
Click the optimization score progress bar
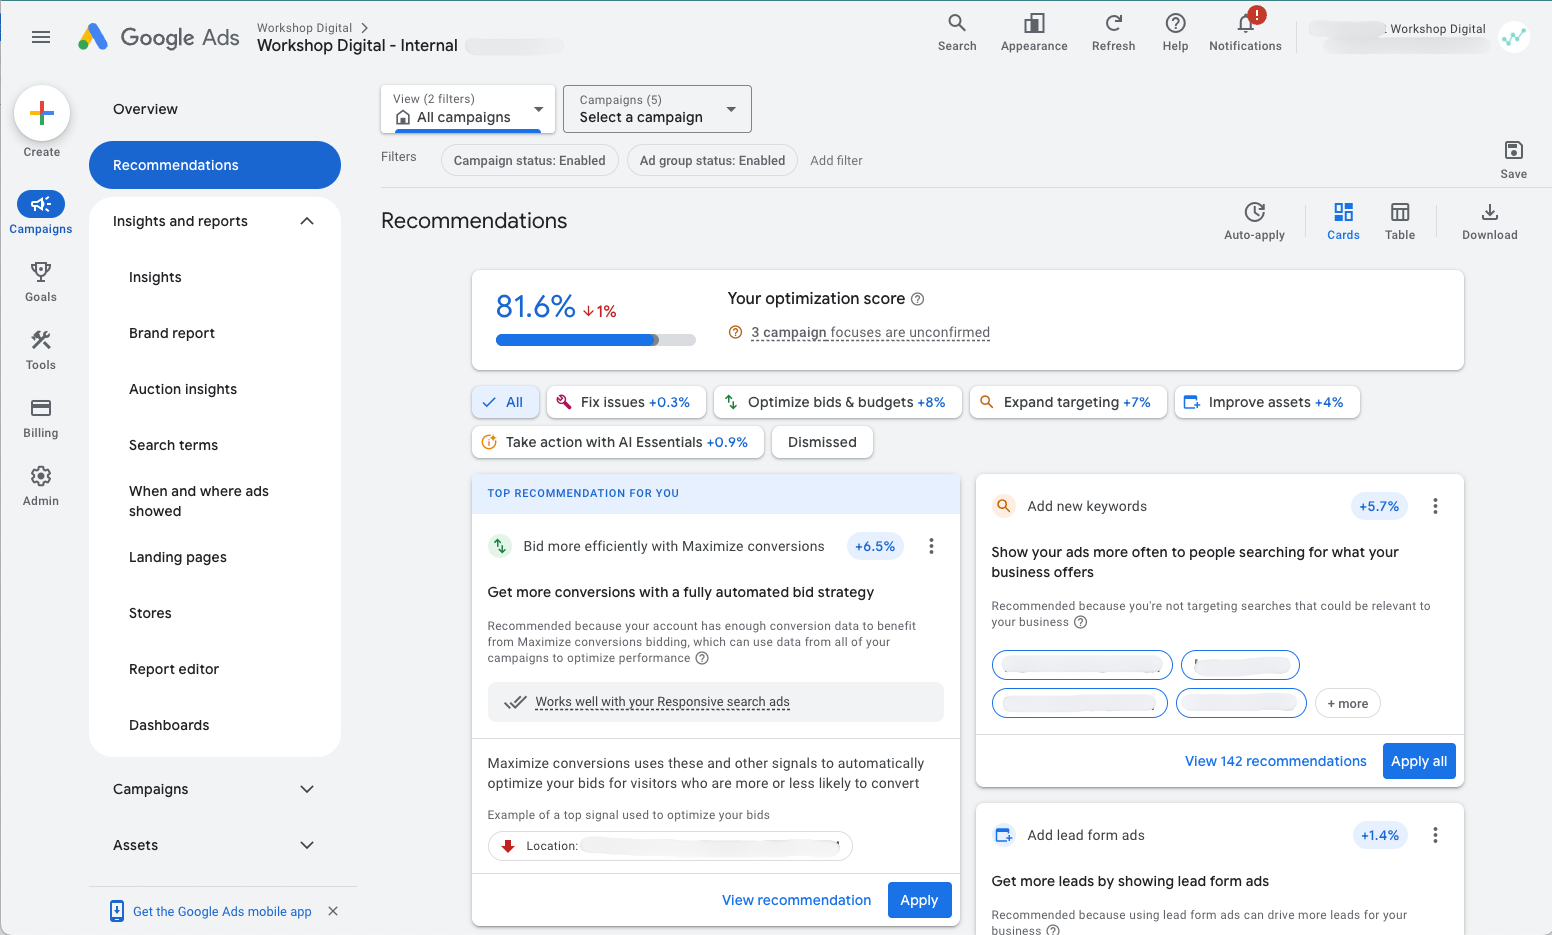[x=596, y=340]
